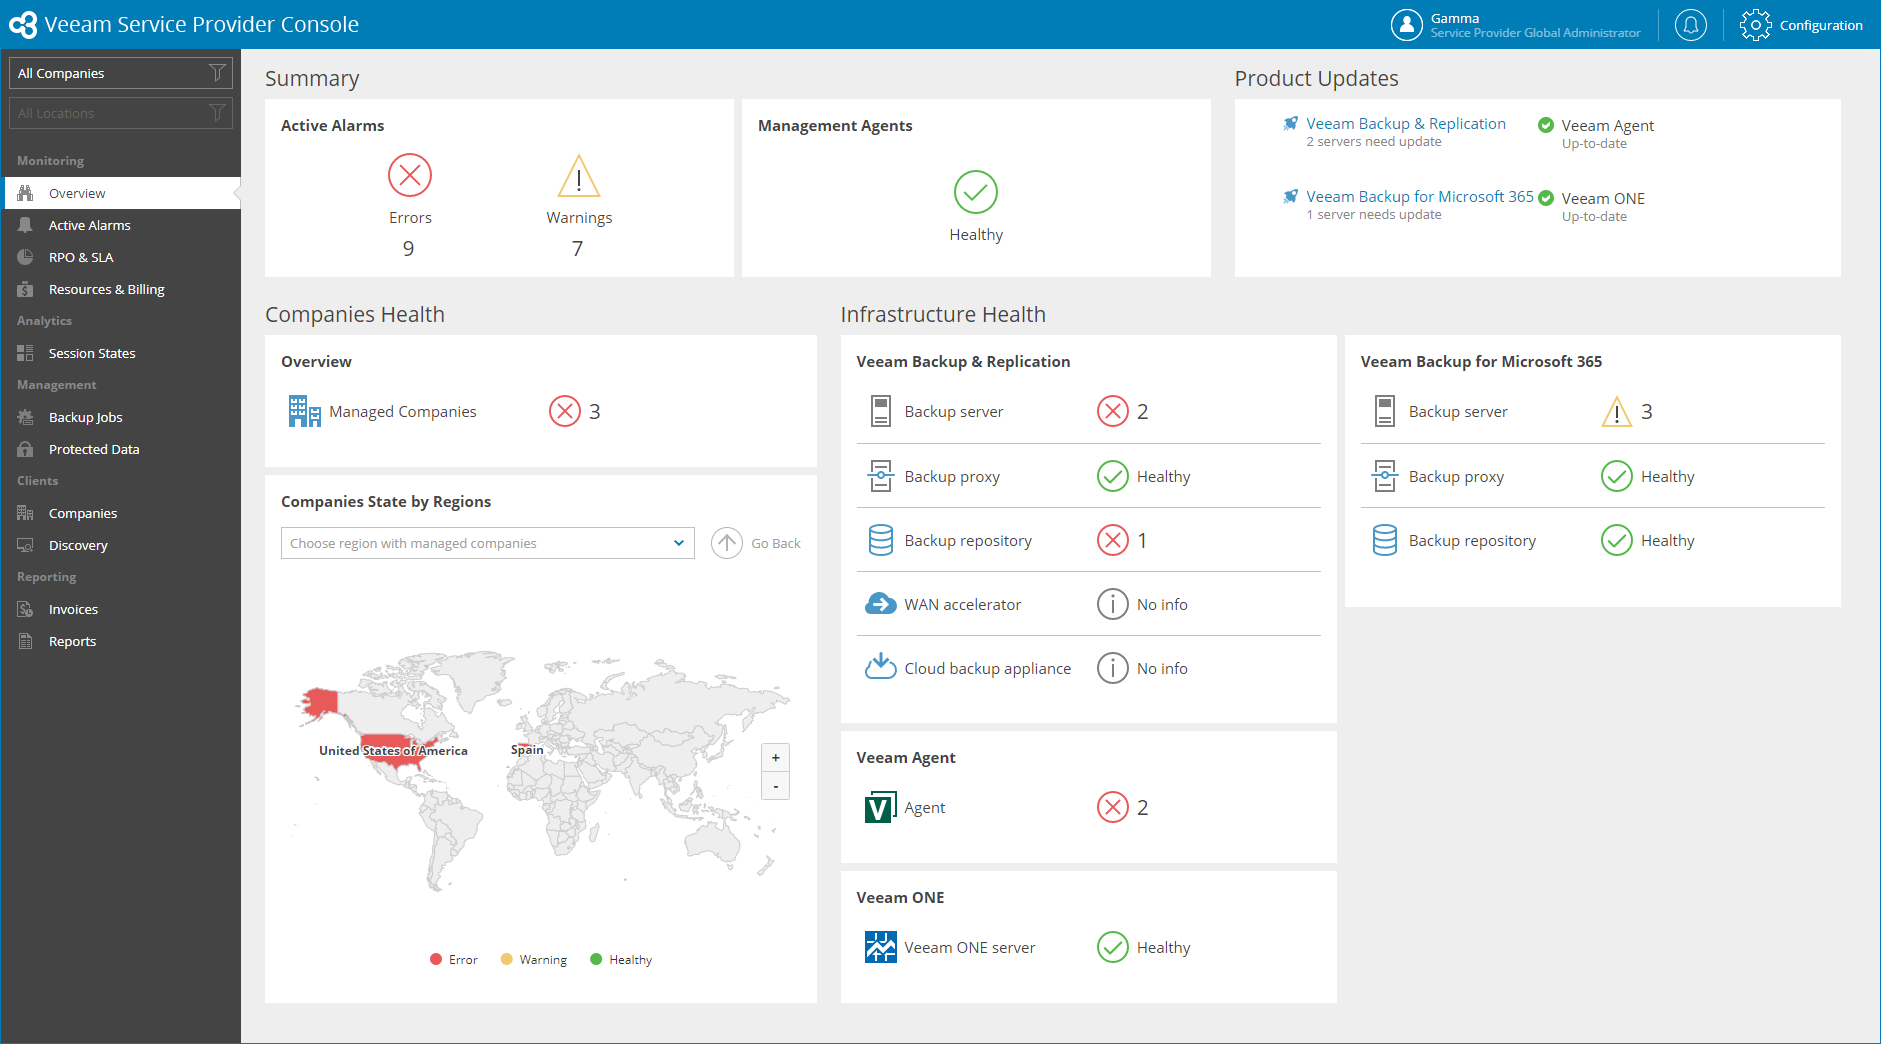1881x1044 pixels.
Task: Click the Warnings triangle icon
Action: [x=578, y=177]
